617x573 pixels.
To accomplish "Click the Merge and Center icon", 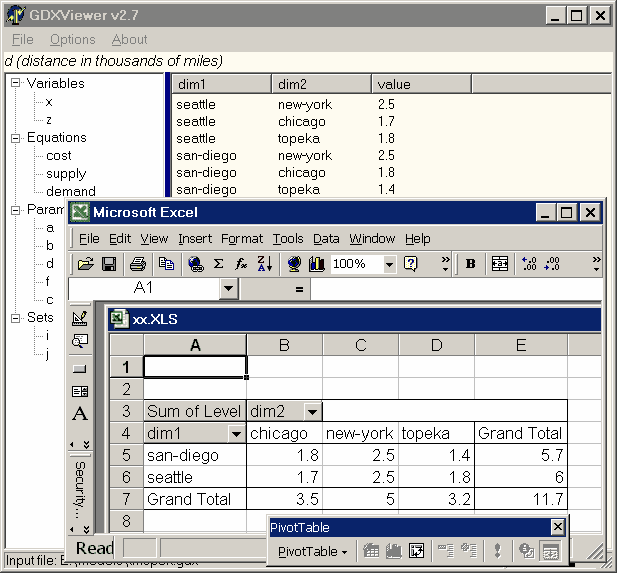I will click(x=499, y=264).
